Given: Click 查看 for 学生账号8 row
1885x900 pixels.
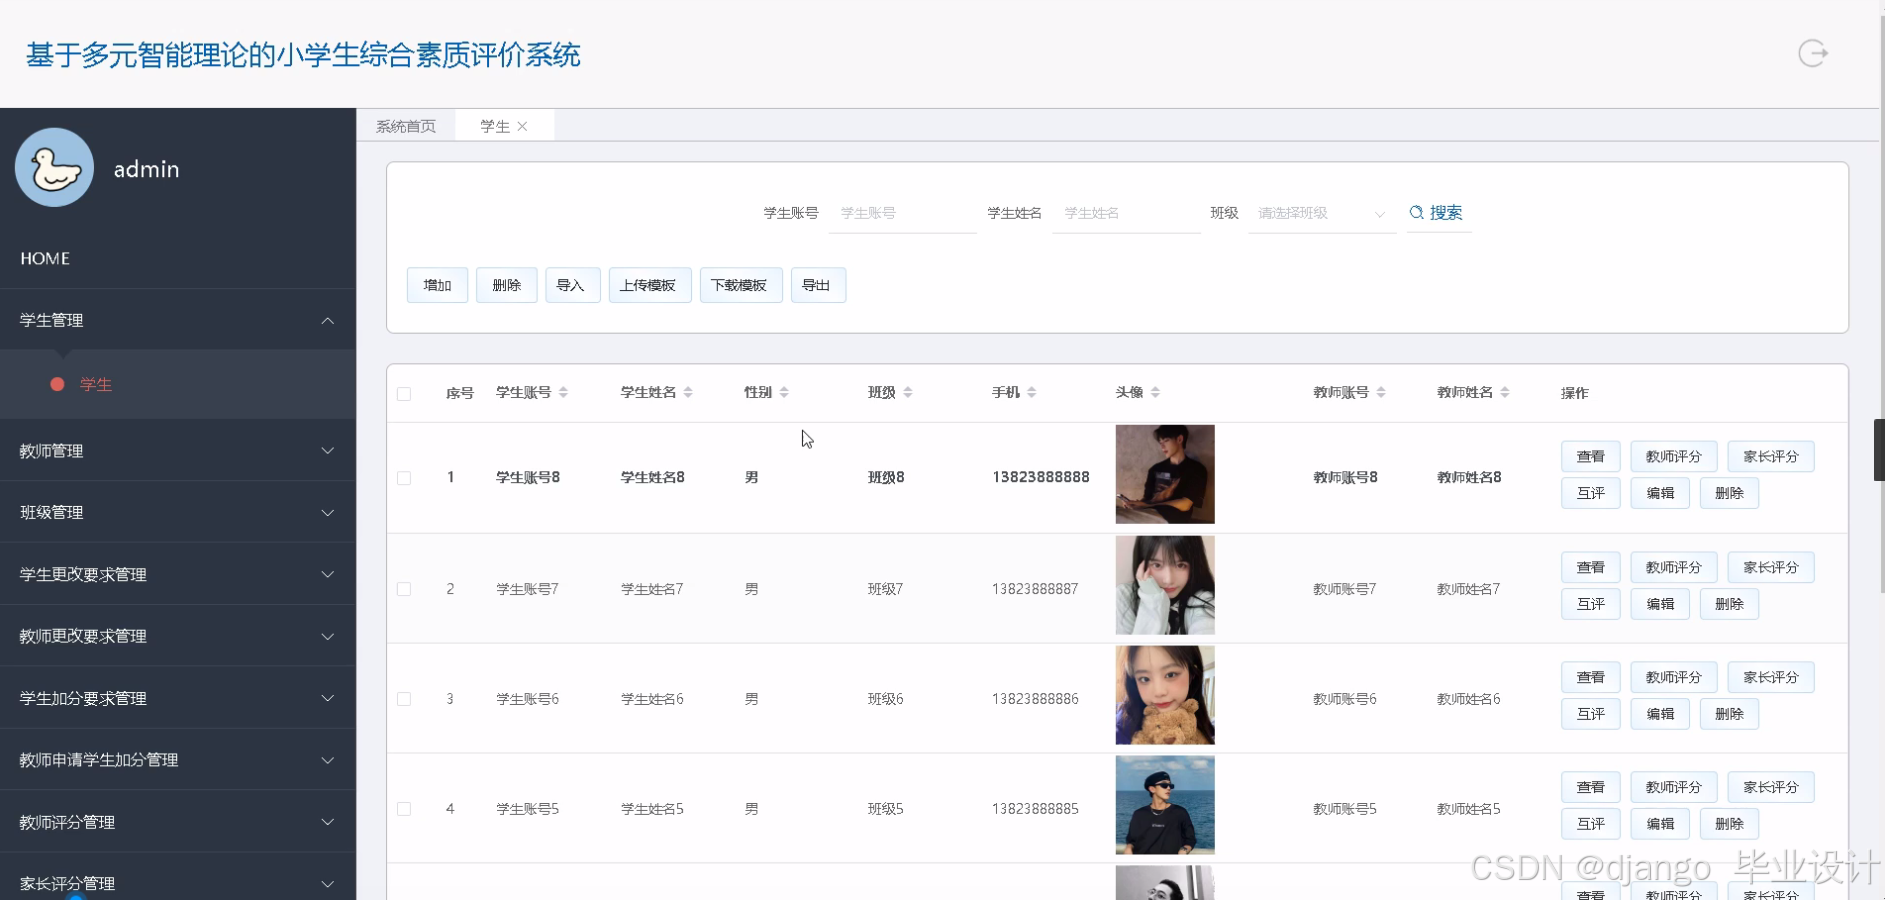Looking at the screenshot, I should pos(1590,456).
